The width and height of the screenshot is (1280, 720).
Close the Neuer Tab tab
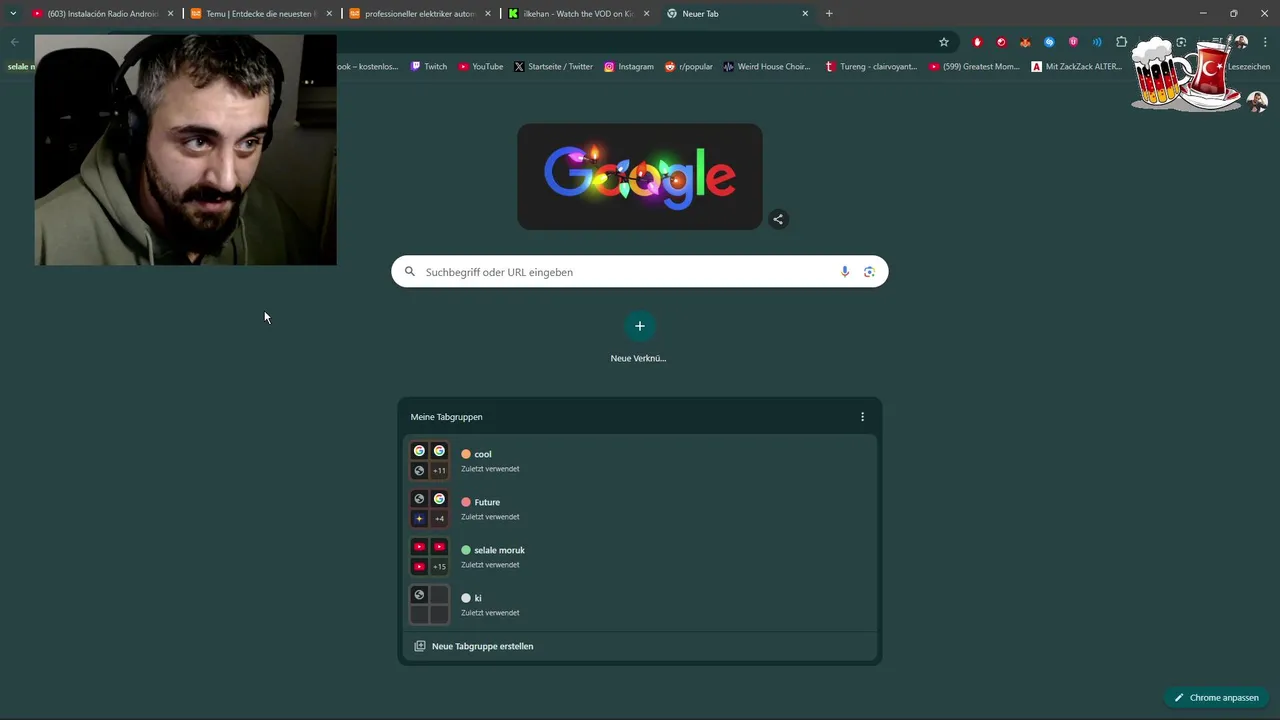click(805, 14)
